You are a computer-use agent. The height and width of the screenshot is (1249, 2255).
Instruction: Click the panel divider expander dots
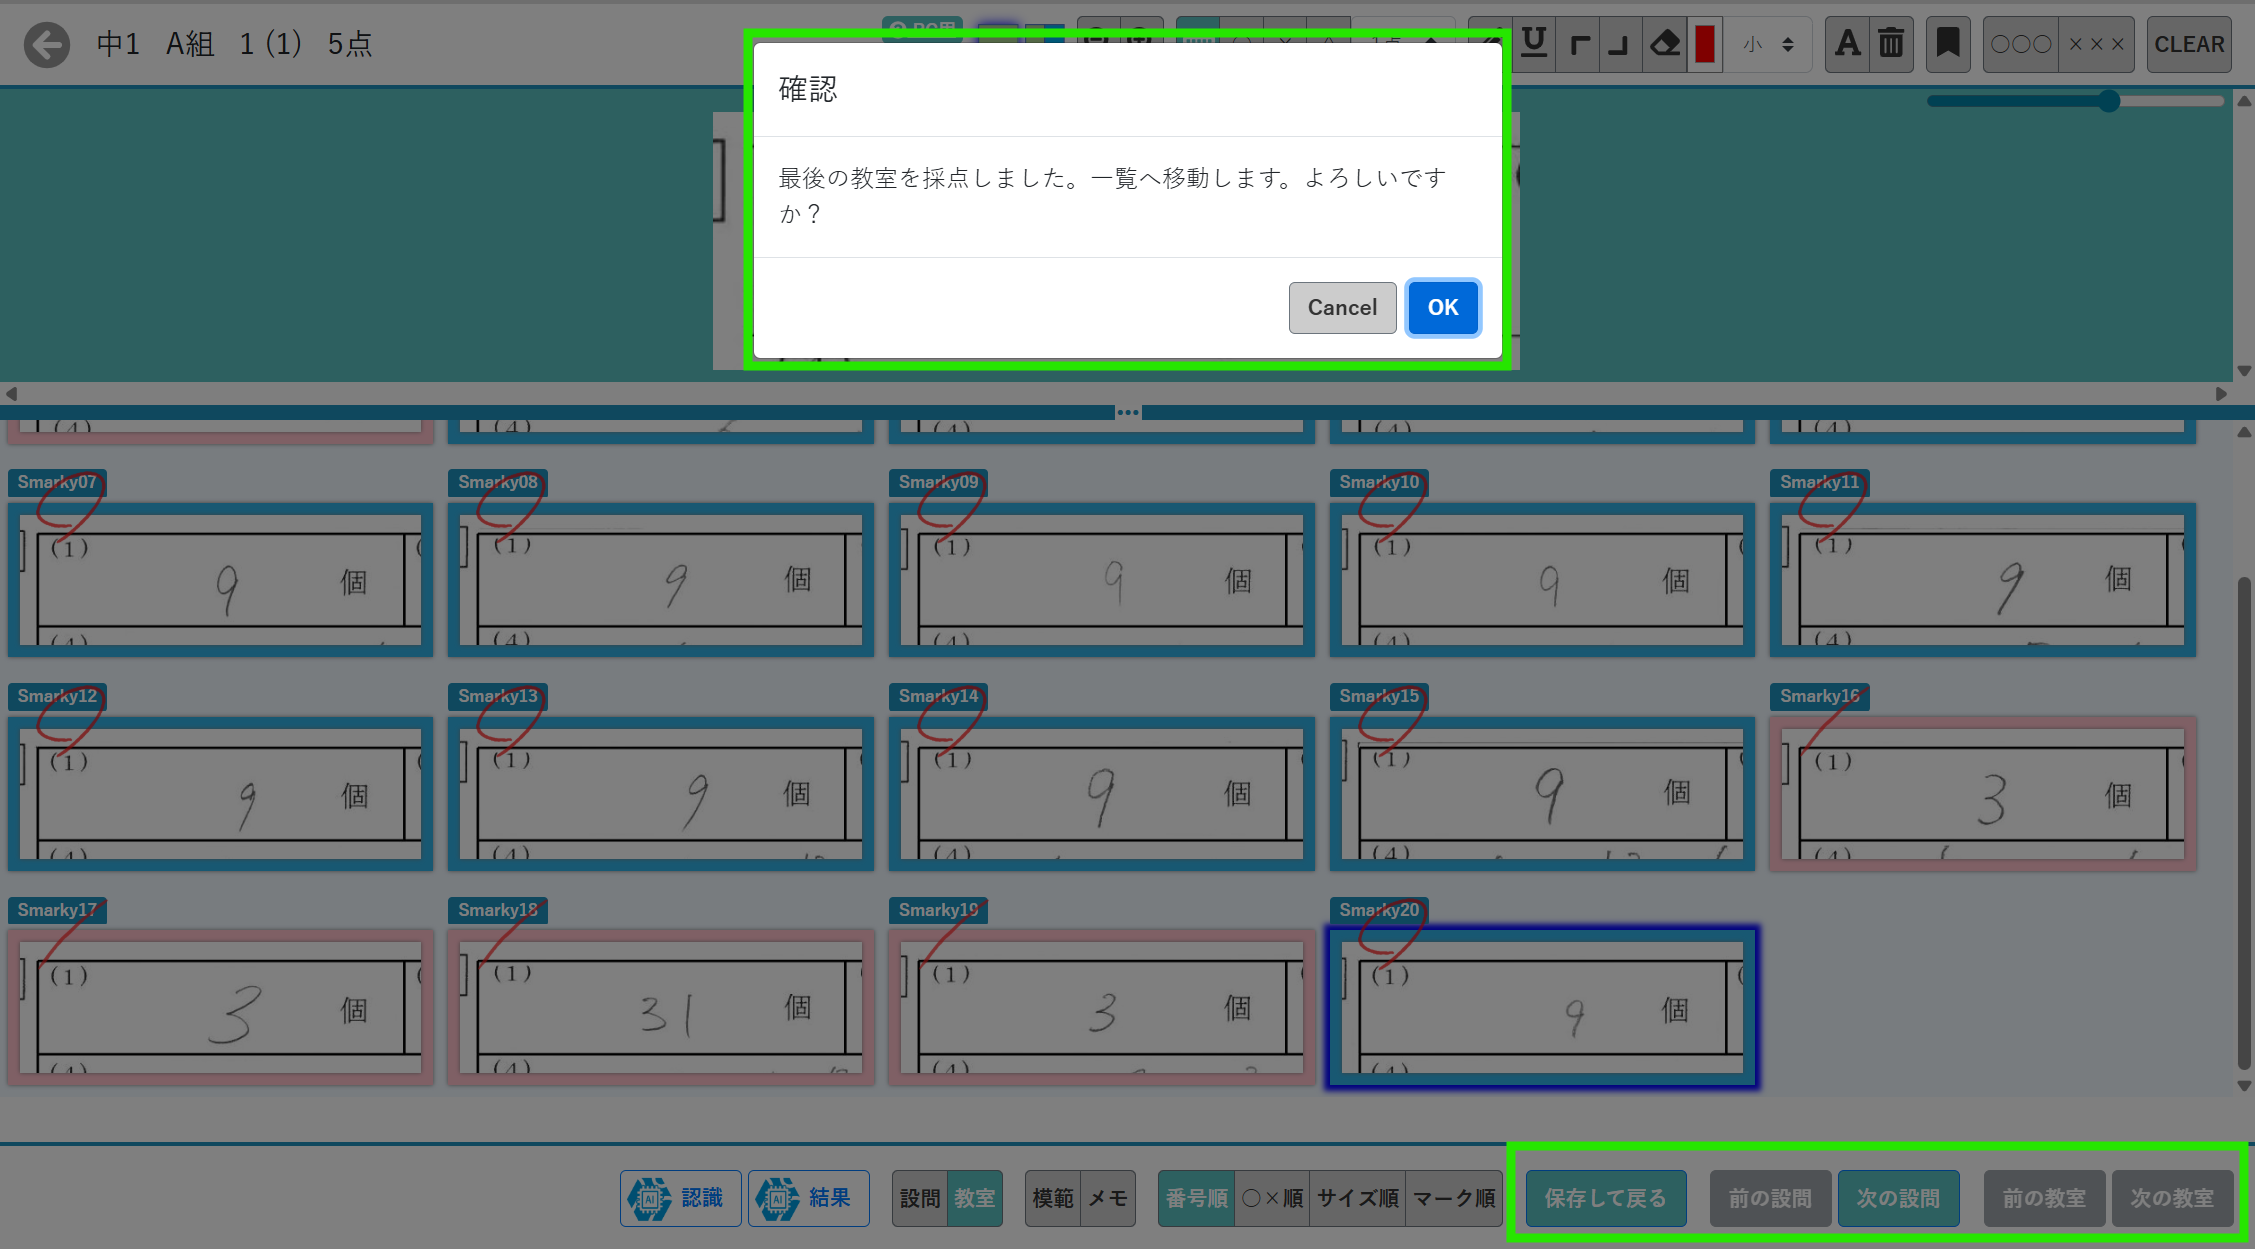coord(1127,412)
